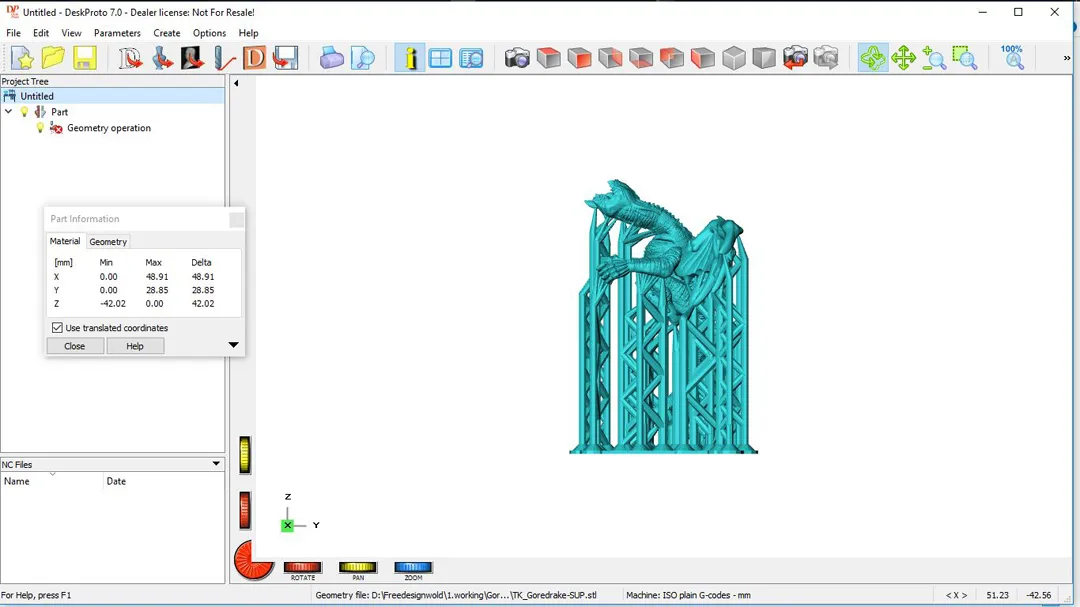Open the Options menu
Viewport: 1080px width, 607px height.
pos(209,33)
